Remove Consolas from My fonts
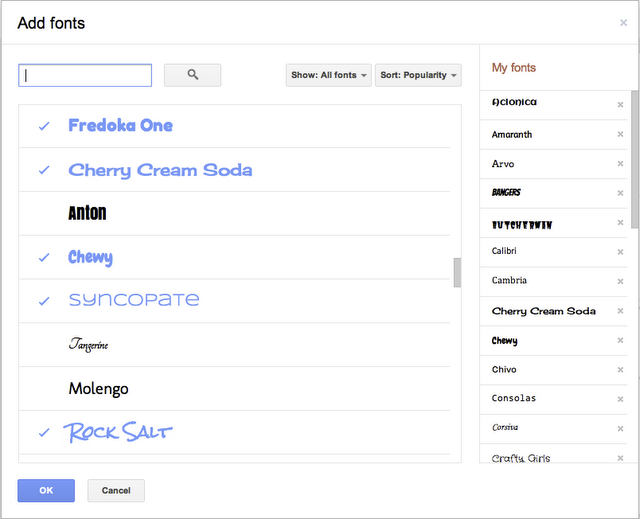 tap(620, 399)
